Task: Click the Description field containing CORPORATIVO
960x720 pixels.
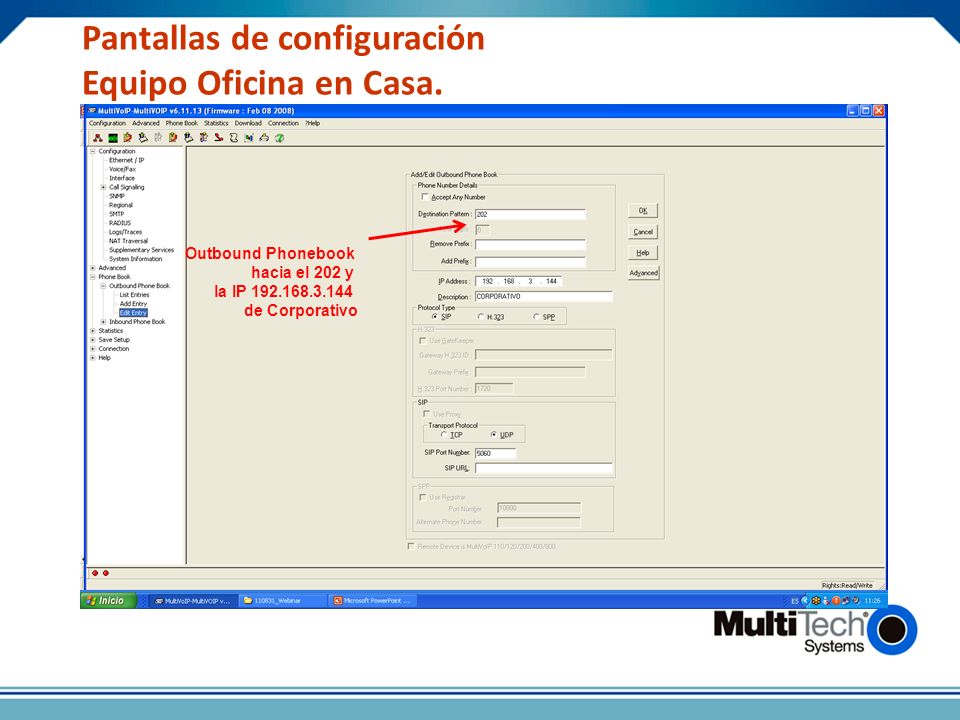Action: (544, 296)
